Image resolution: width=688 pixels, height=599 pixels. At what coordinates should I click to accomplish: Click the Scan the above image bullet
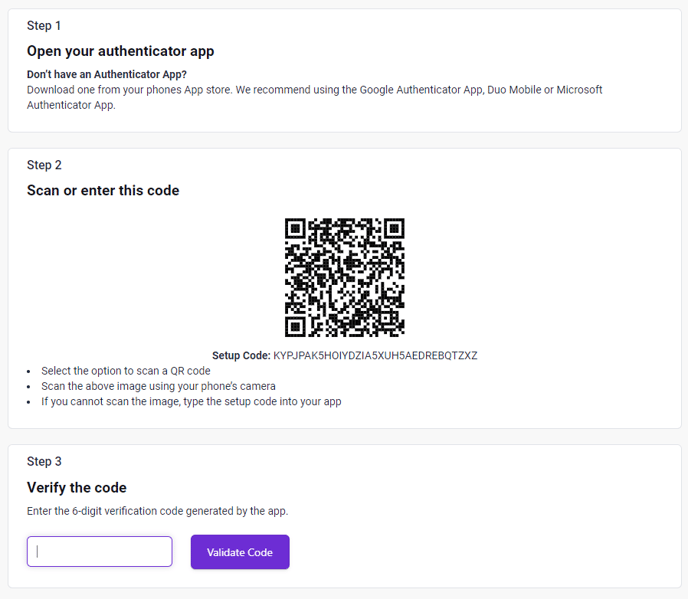[158, 386]
